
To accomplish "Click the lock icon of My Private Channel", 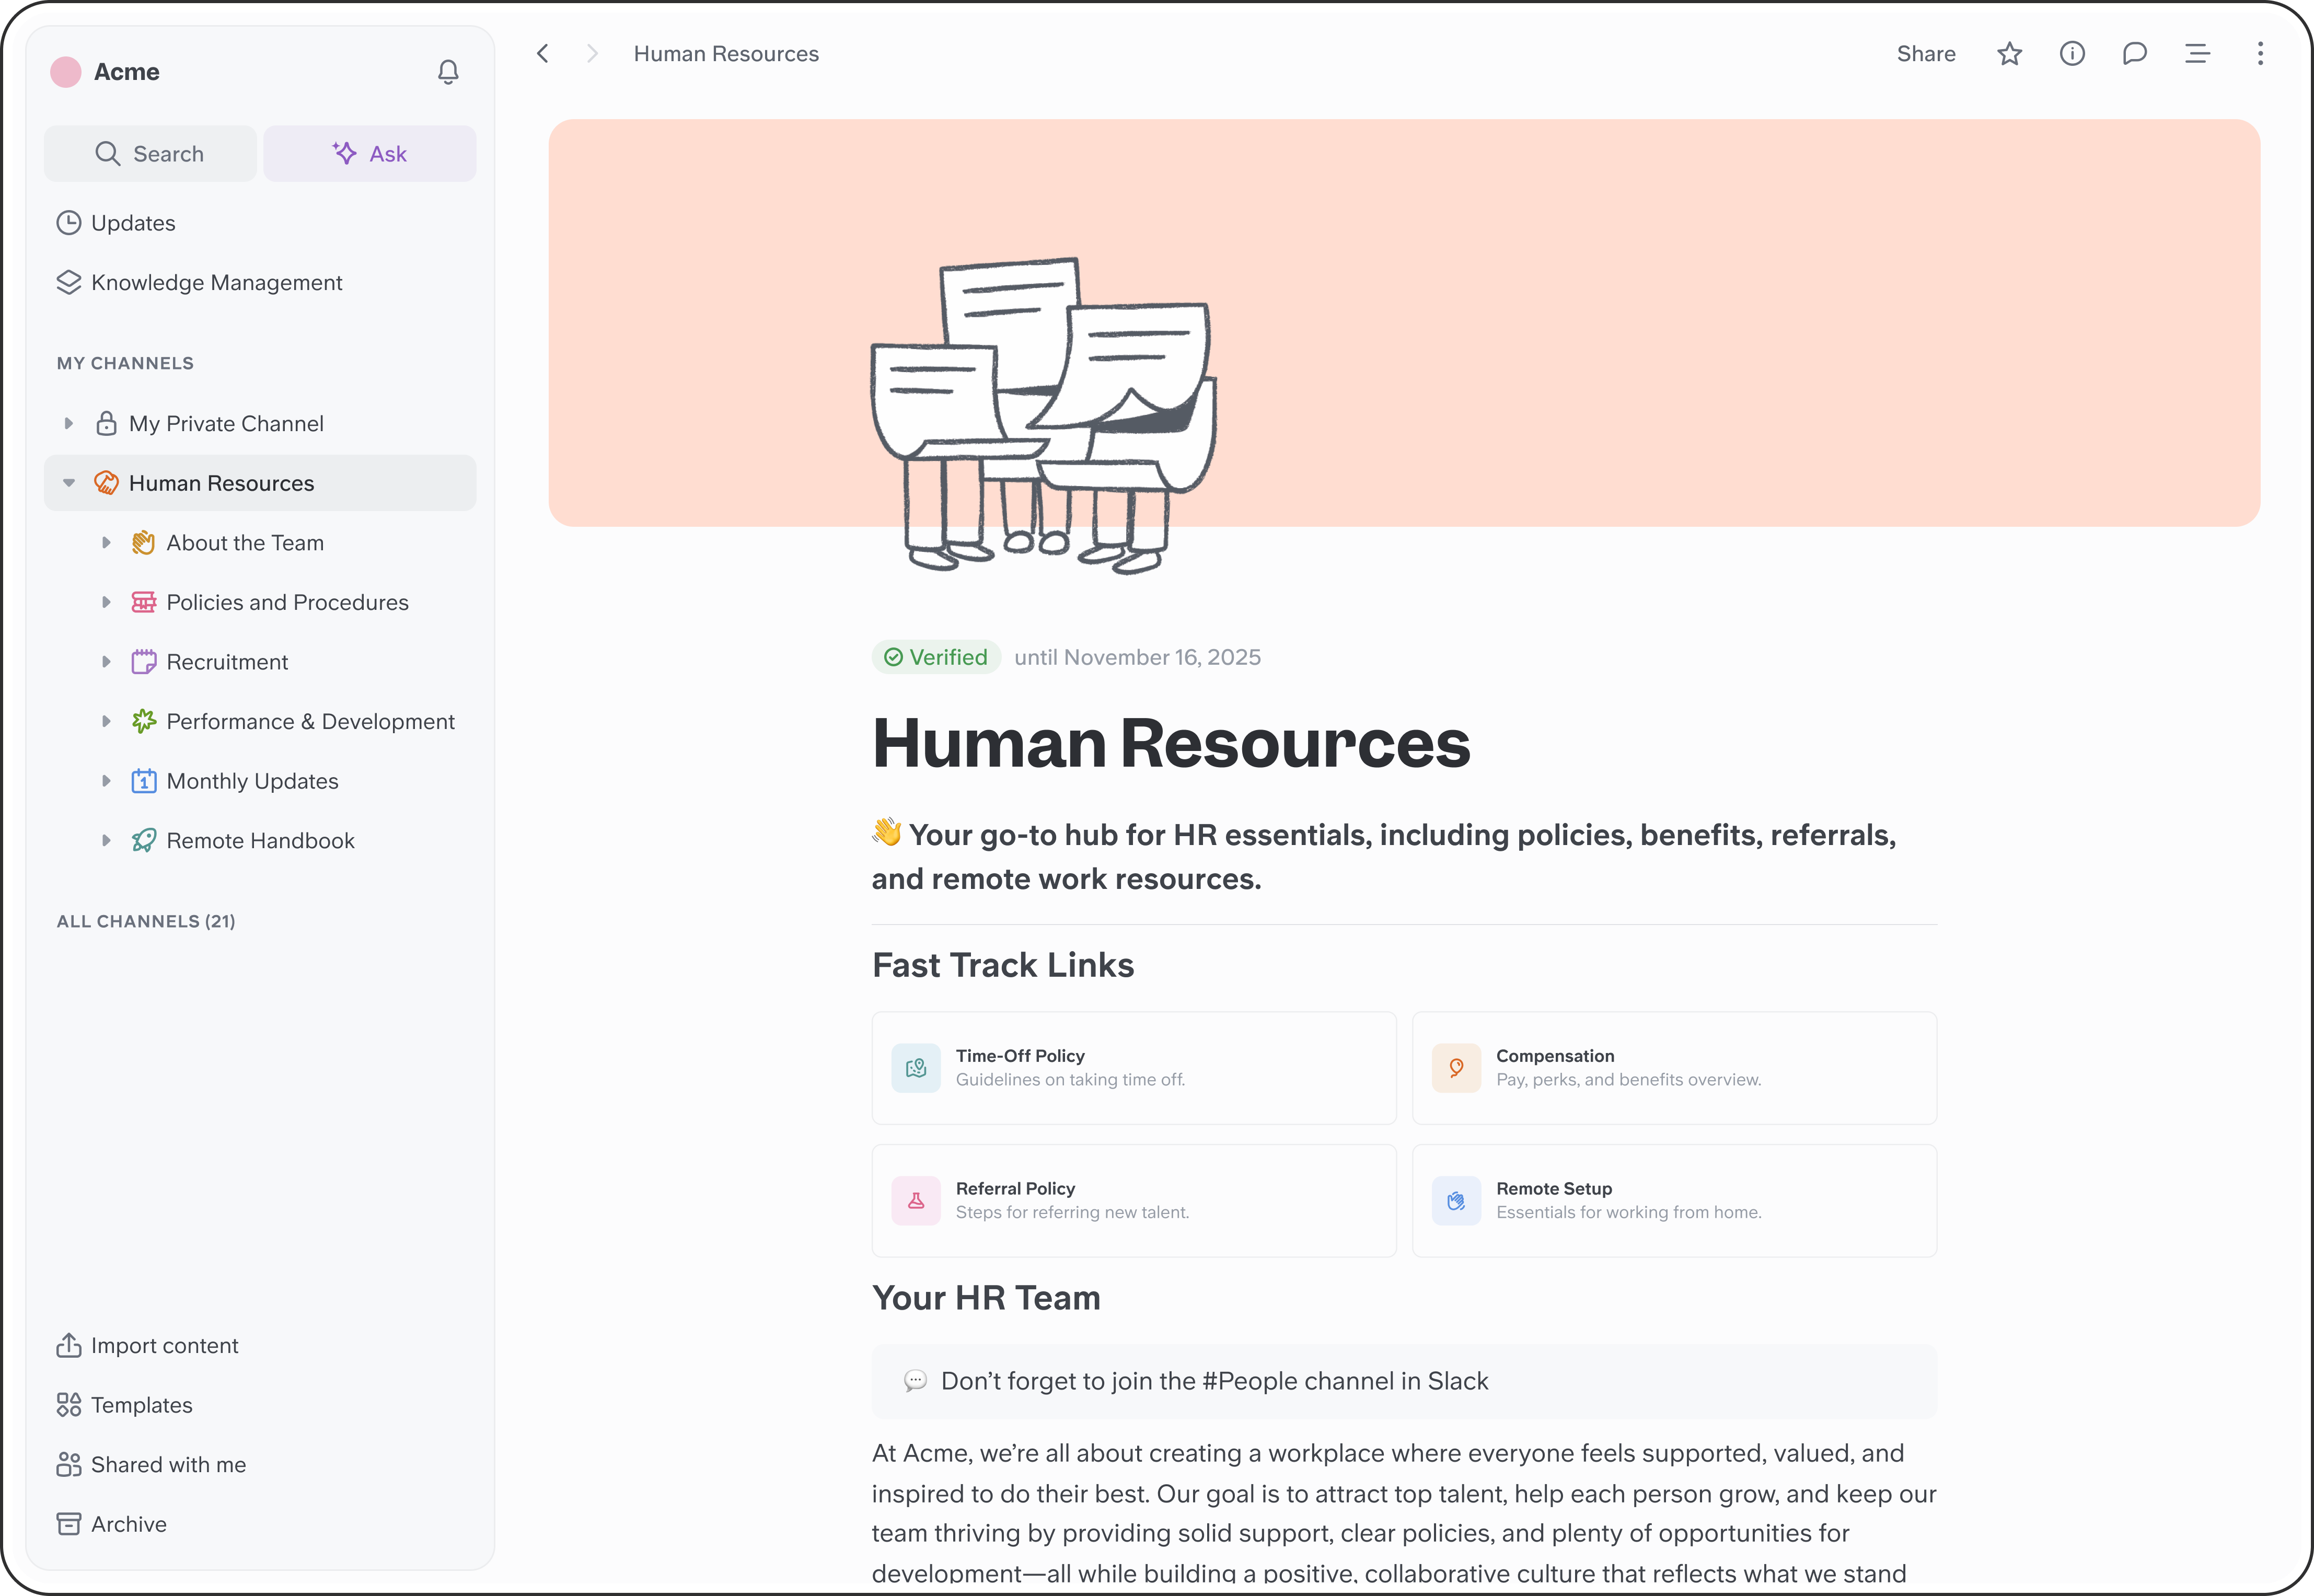I will (106, 423).
